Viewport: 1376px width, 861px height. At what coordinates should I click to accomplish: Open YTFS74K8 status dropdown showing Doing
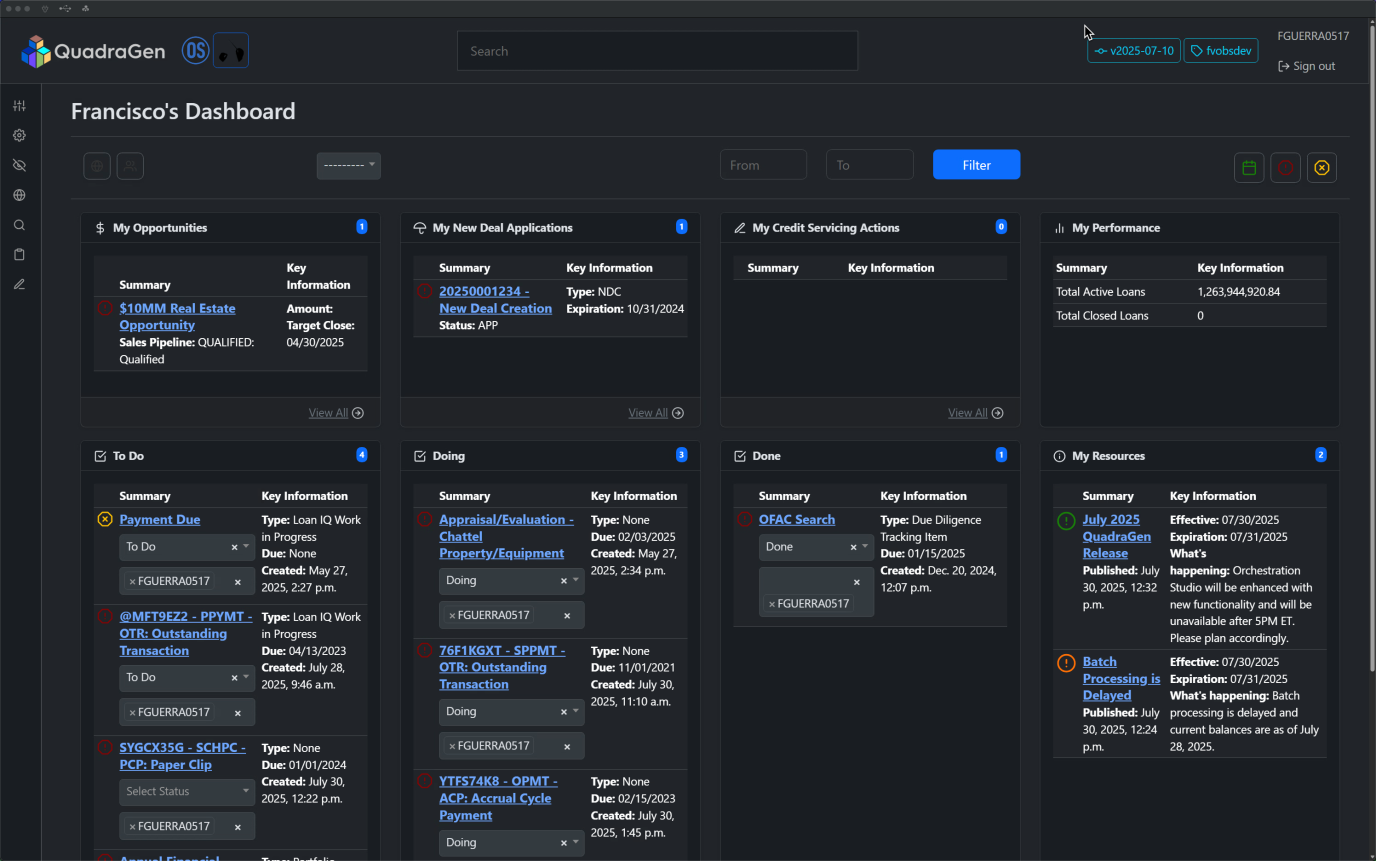(512, 843)
